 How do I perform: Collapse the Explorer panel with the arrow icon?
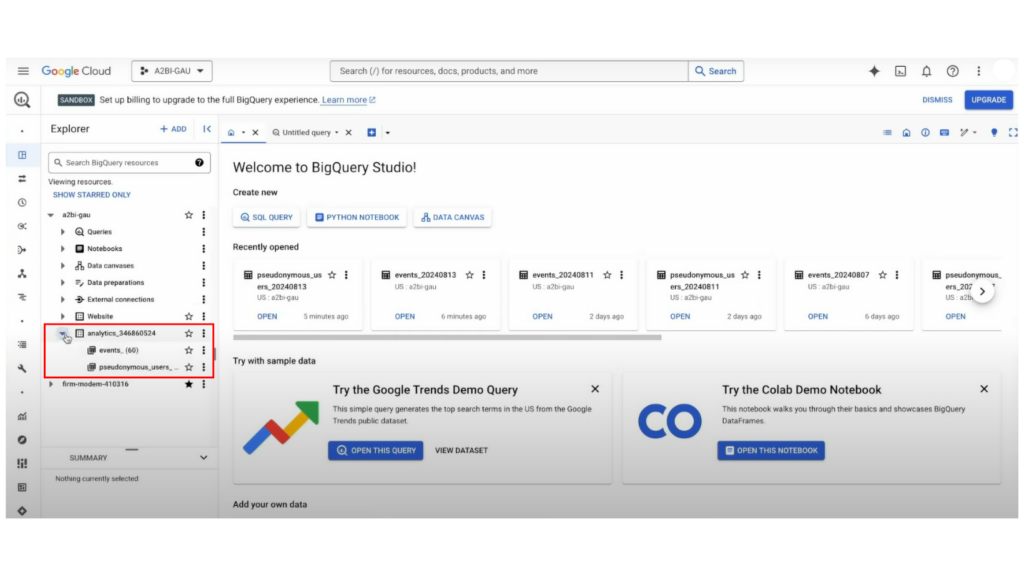coord(207,129)
